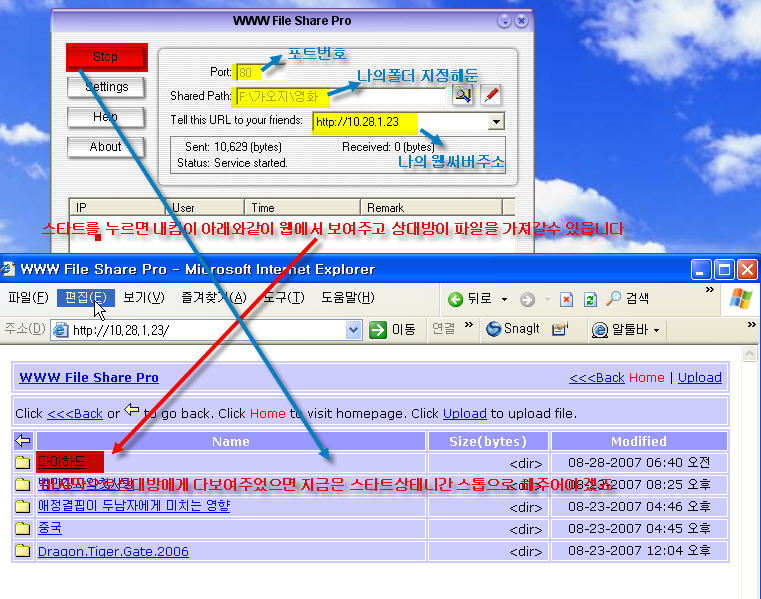The image size is (761, 599).
Task: Open the 도움말(H) menu
Action: tap(347, 298)
